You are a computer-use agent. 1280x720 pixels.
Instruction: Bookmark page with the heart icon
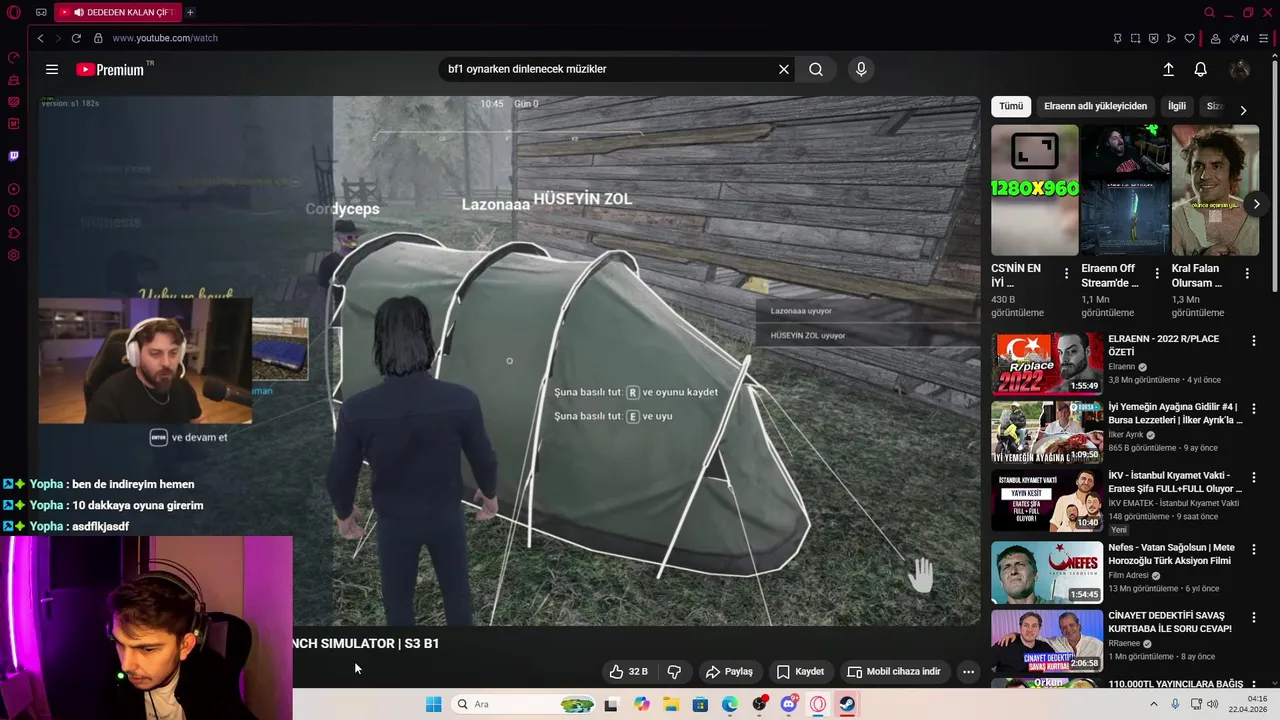point(1189,38)
